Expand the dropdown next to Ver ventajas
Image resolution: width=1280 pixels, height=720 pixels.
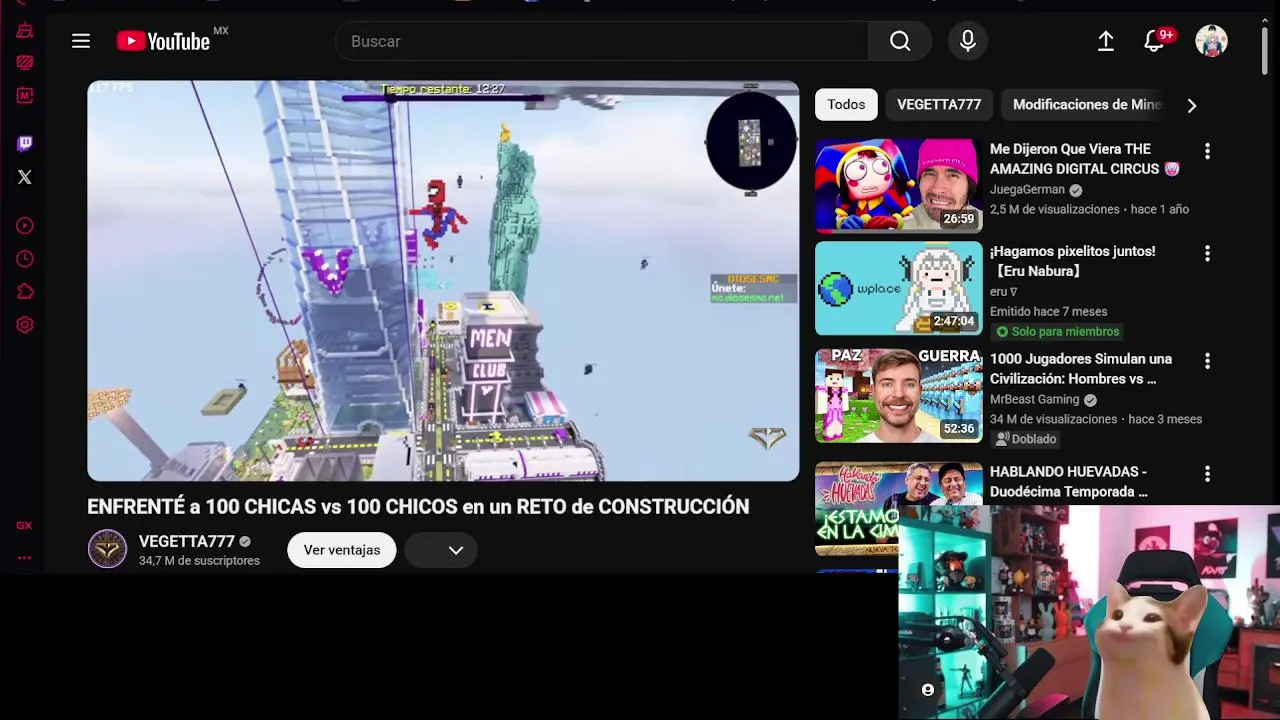coord(441,550)
